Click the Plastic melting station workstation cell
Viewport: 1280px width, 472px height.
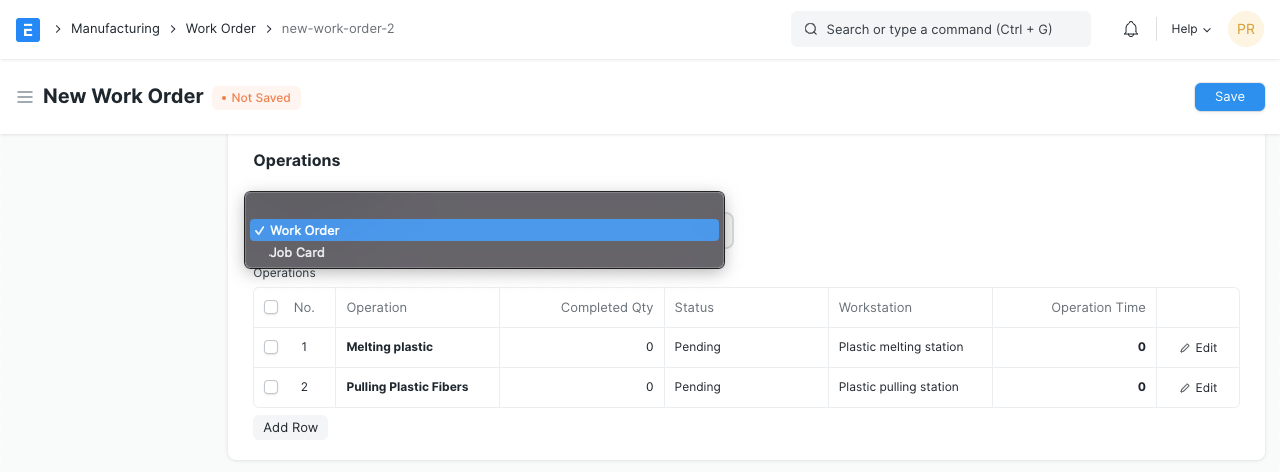[901, 347]
